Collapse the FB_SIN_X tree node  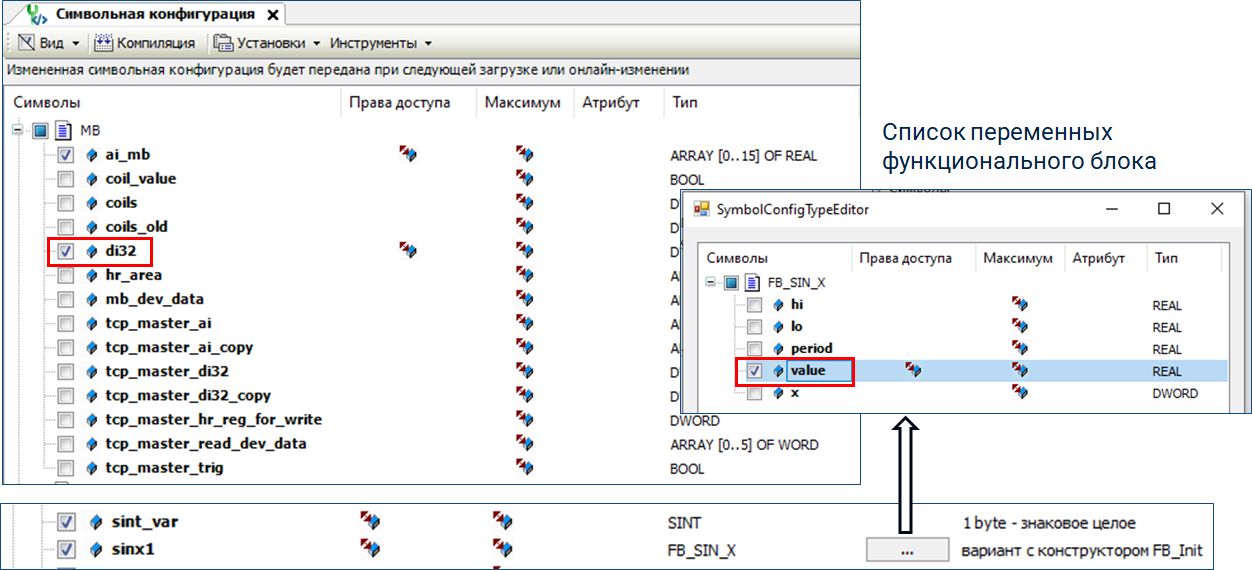[x=711, y=283]
